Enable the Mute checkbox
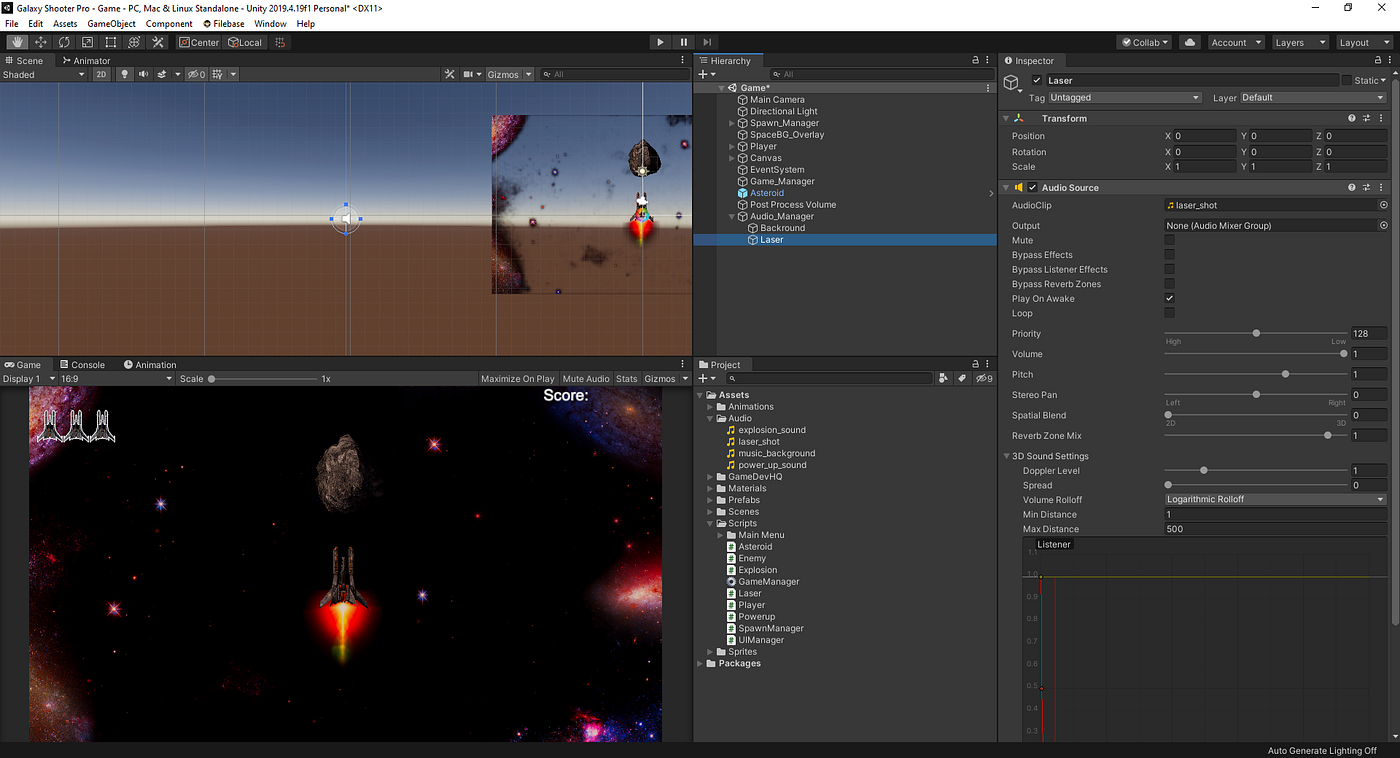This screenshot has width=1400, height=758. pos(1169,240)
